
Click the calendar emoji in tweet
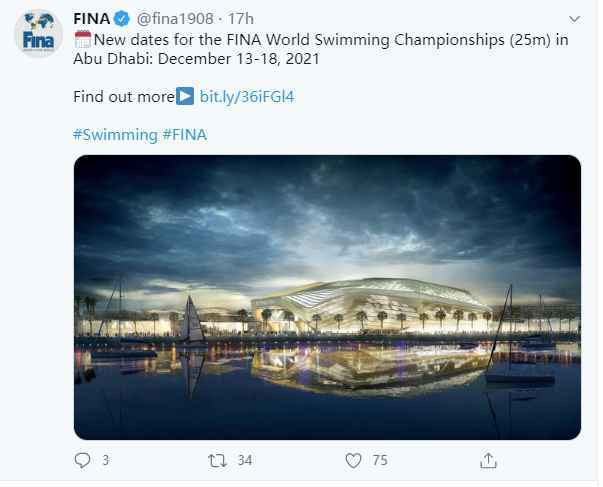pyautogui.click(x=83, y=39)
